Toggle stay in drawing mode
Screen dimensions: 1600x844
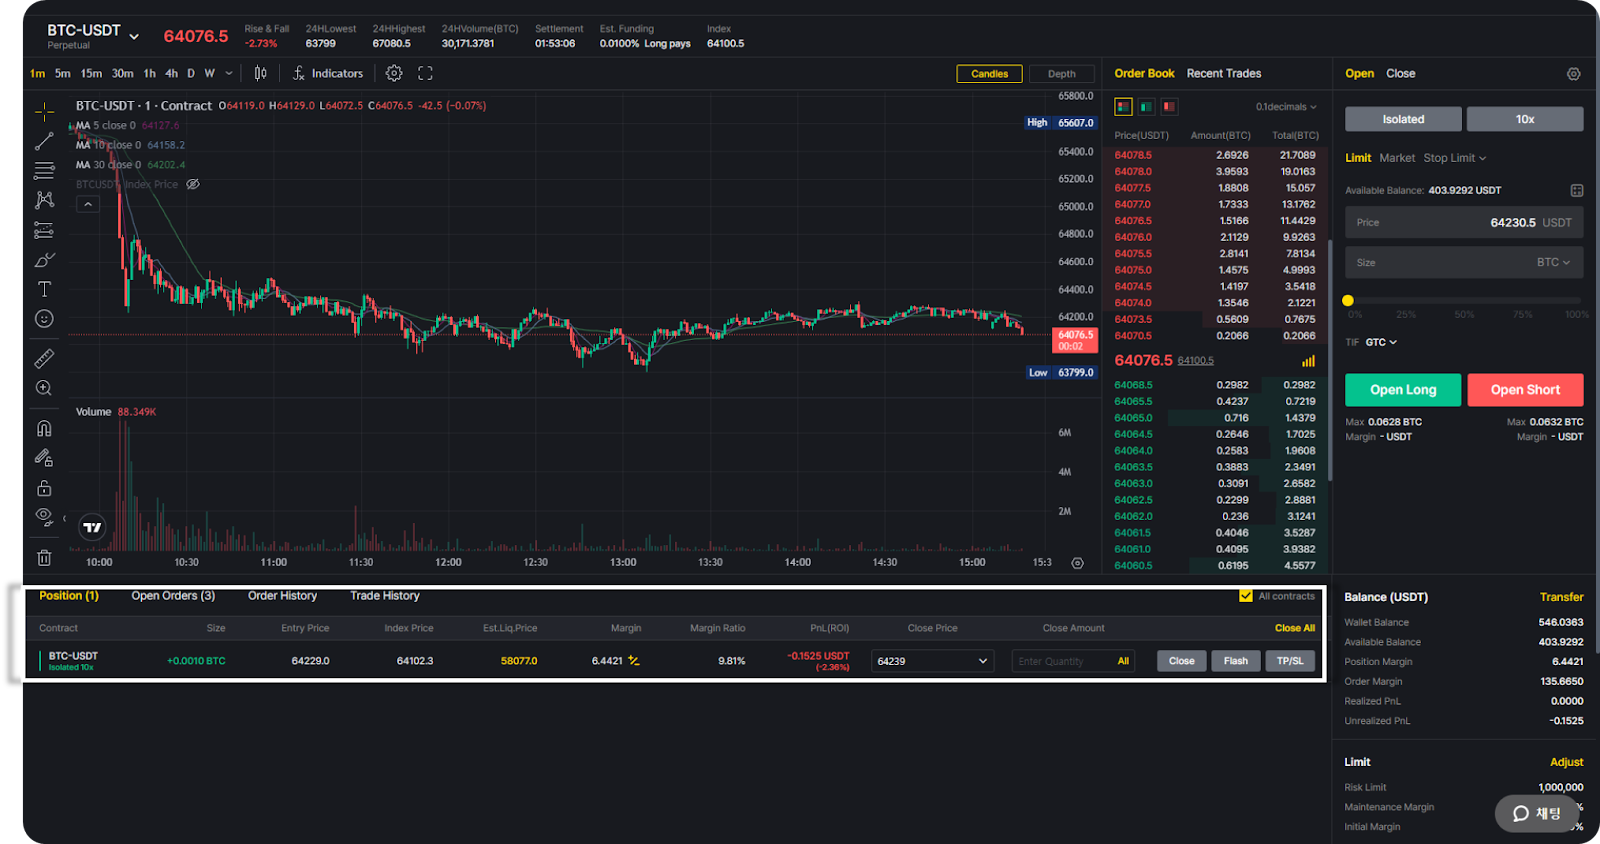(x=44, y=458)
